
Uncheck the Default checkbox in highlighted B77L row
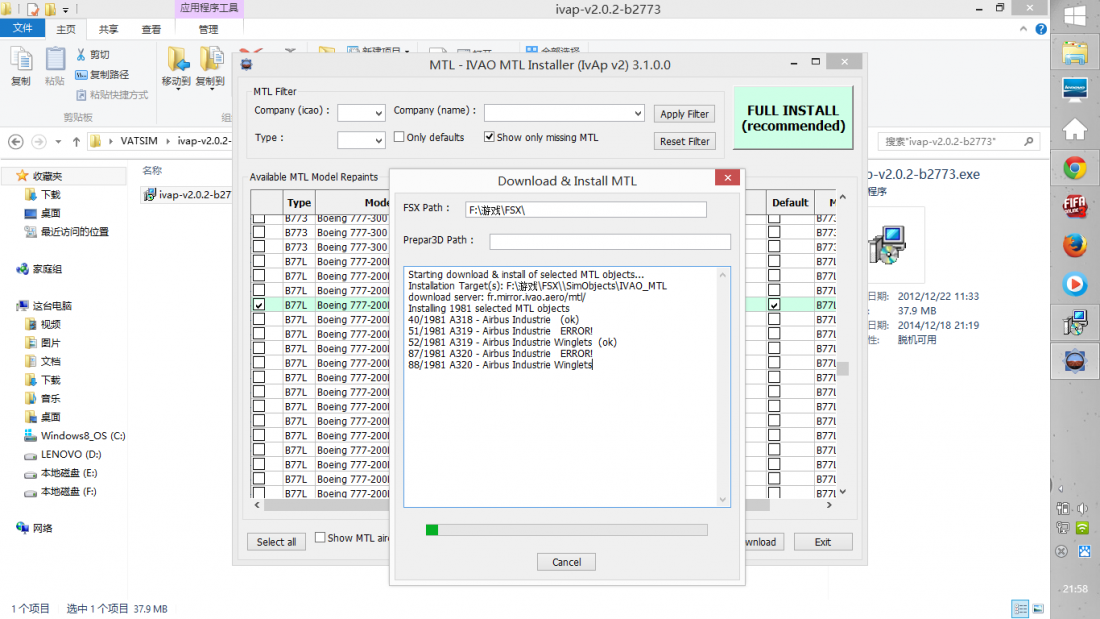(x=774, y=305)
